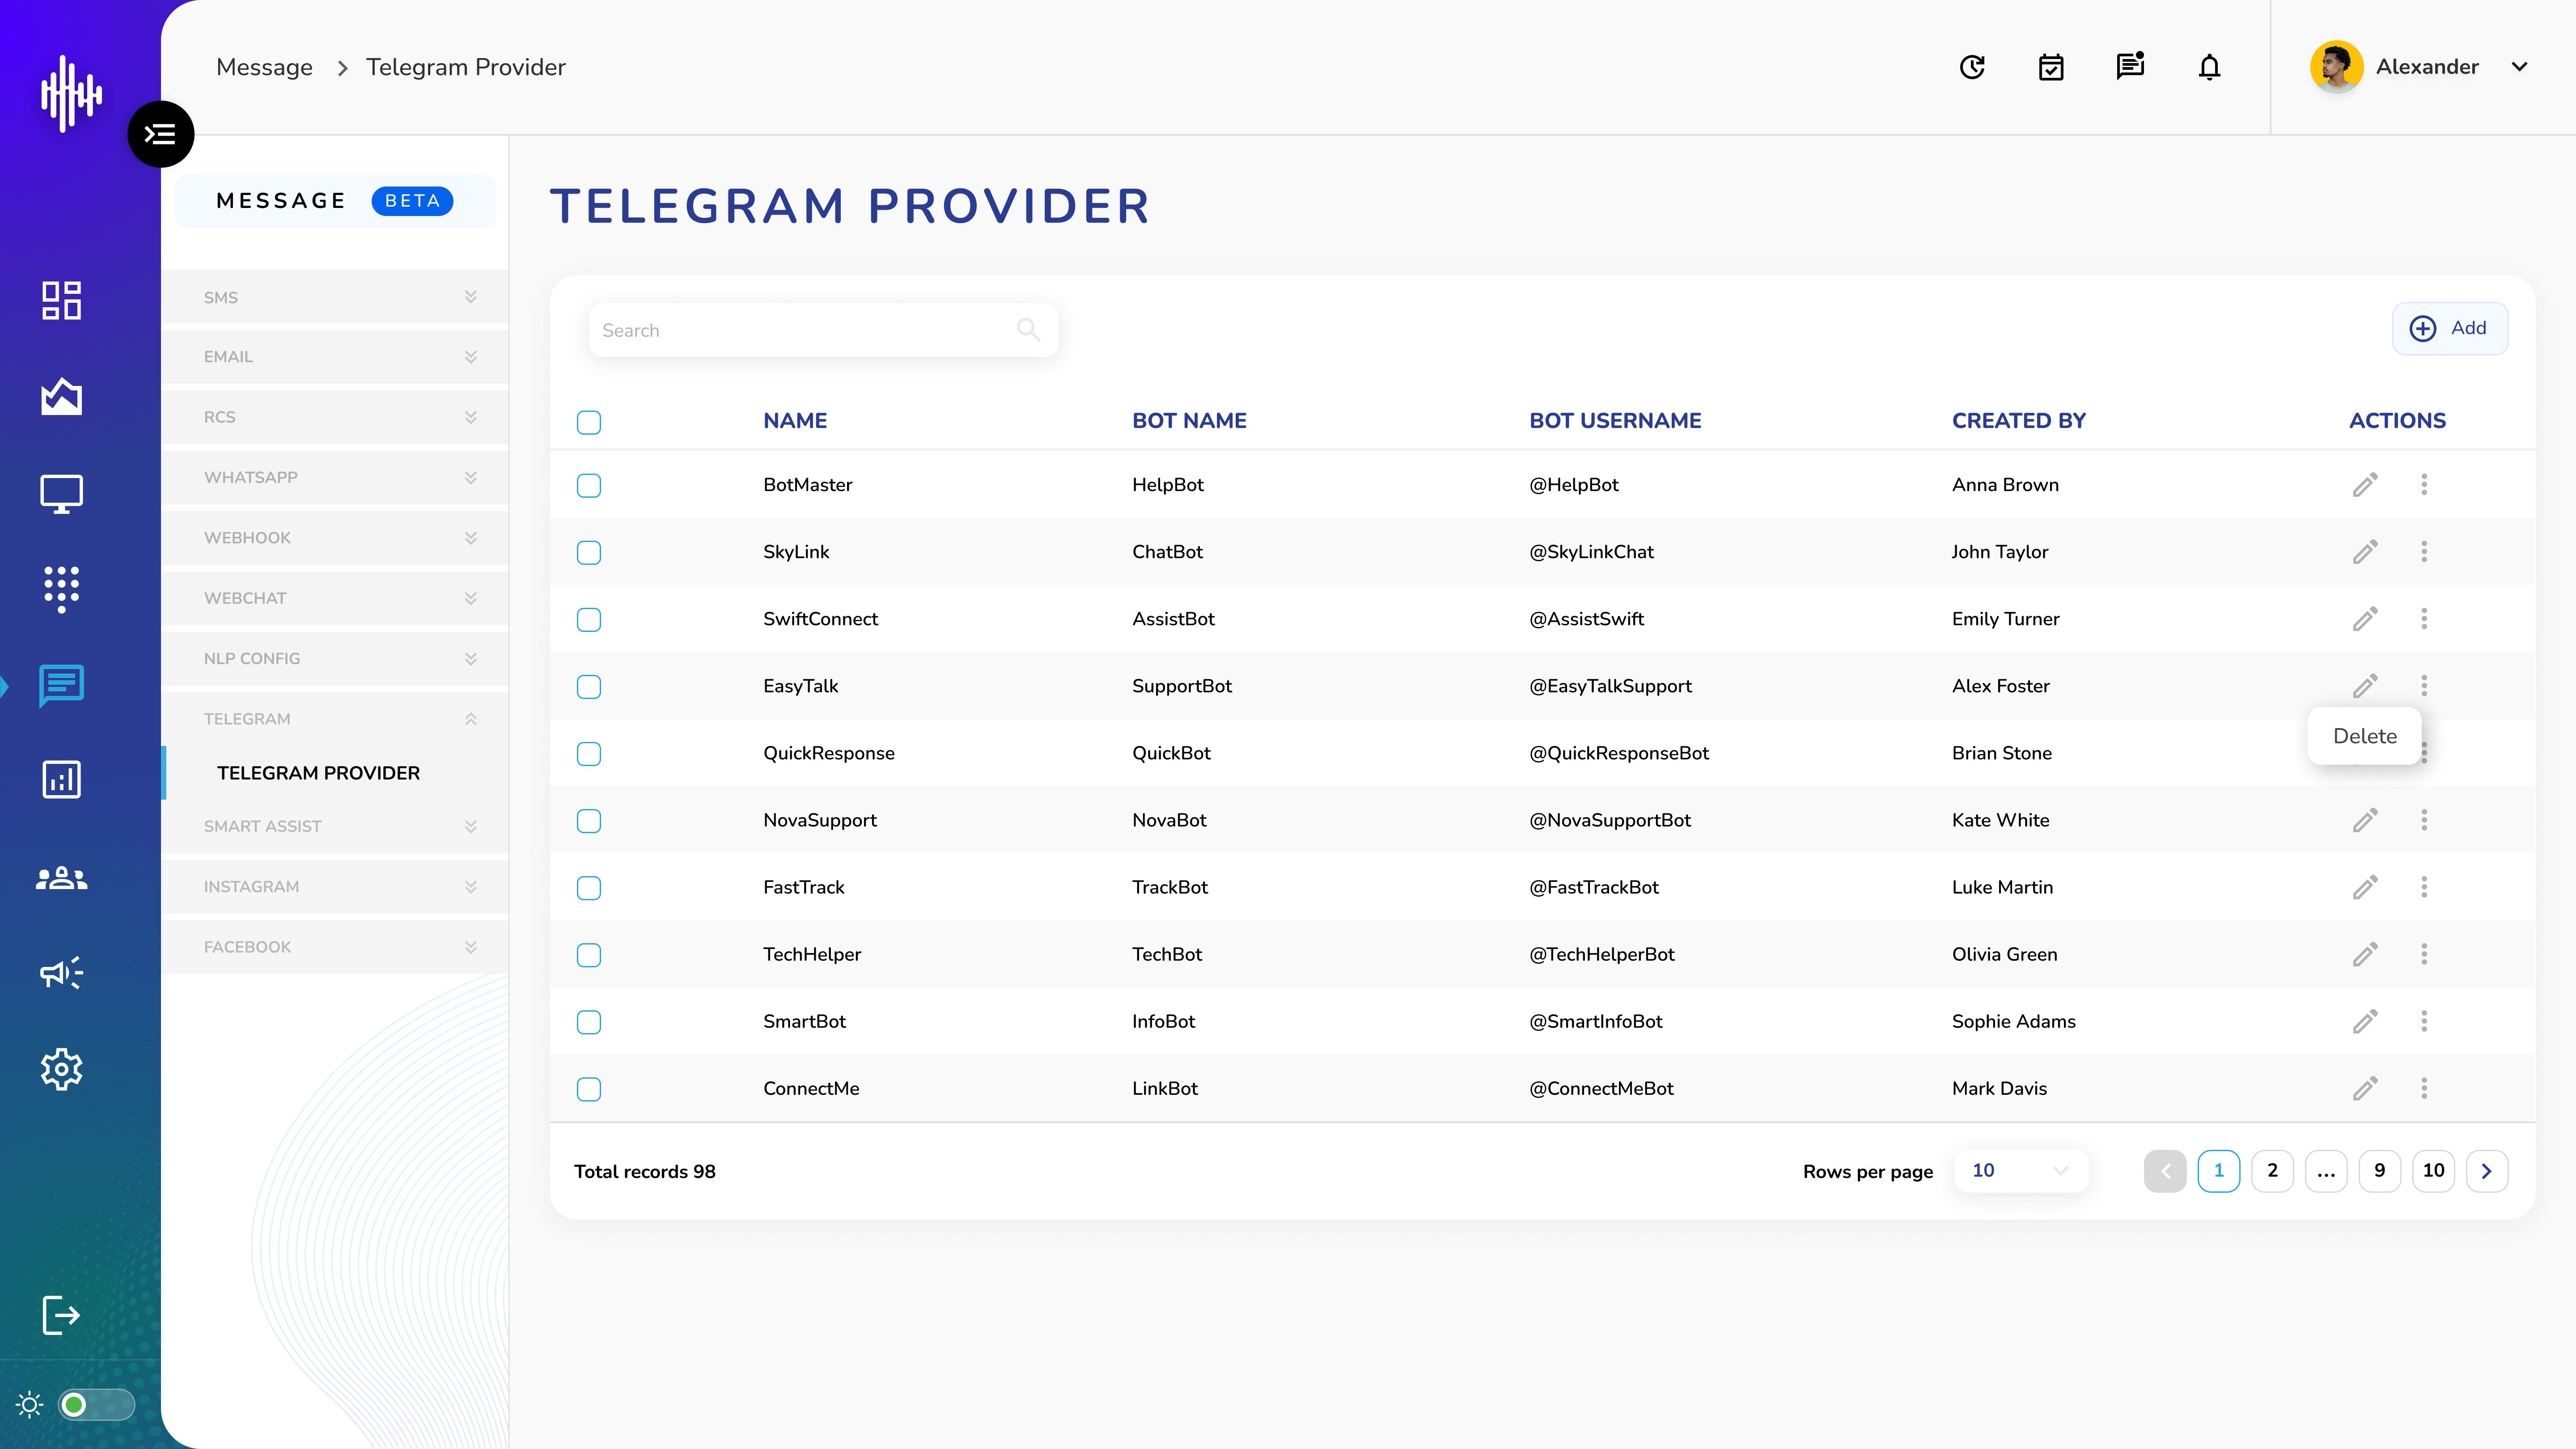This screenshot has width=2576, height=1449.
Task: Click the NAME column header
Action: (x=795, y=421)
